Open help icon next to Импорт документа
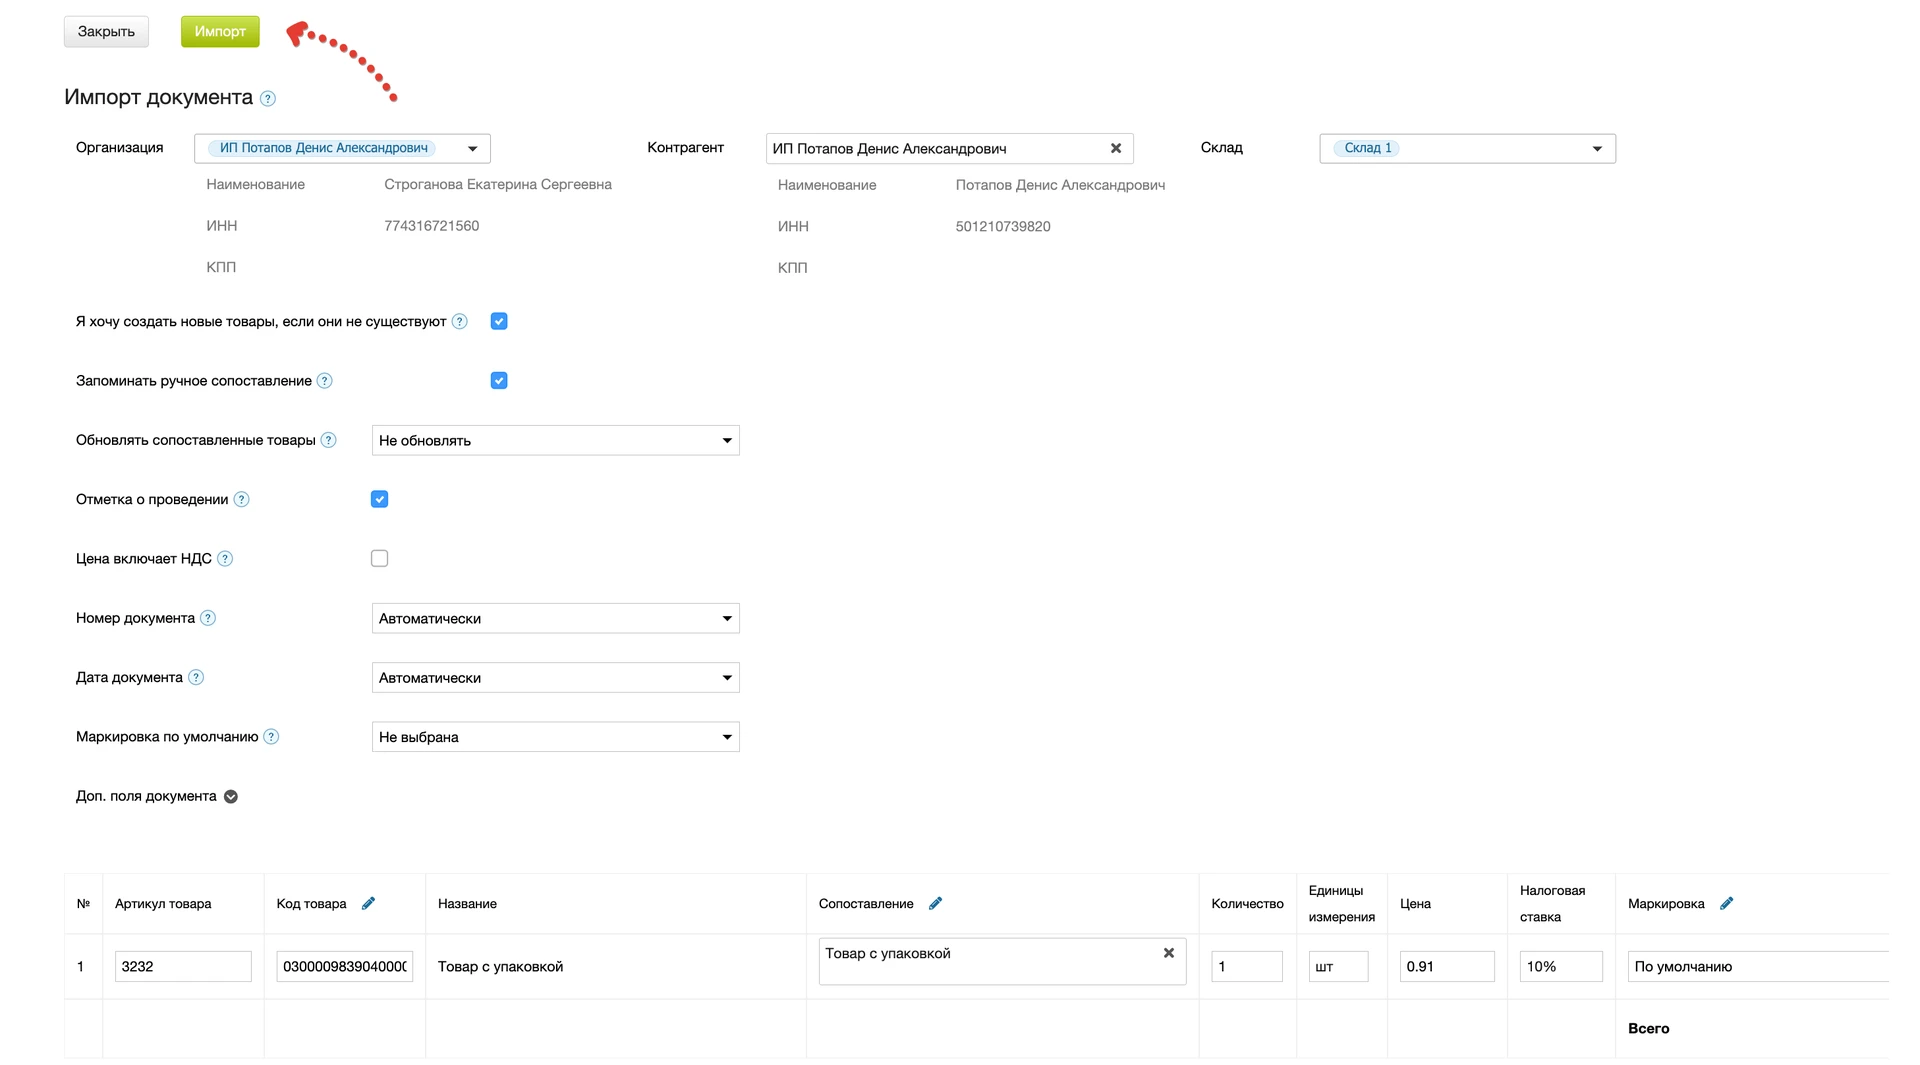Image resolution: width=1920 pixels, height=1065 pixels. click(268, 99)
